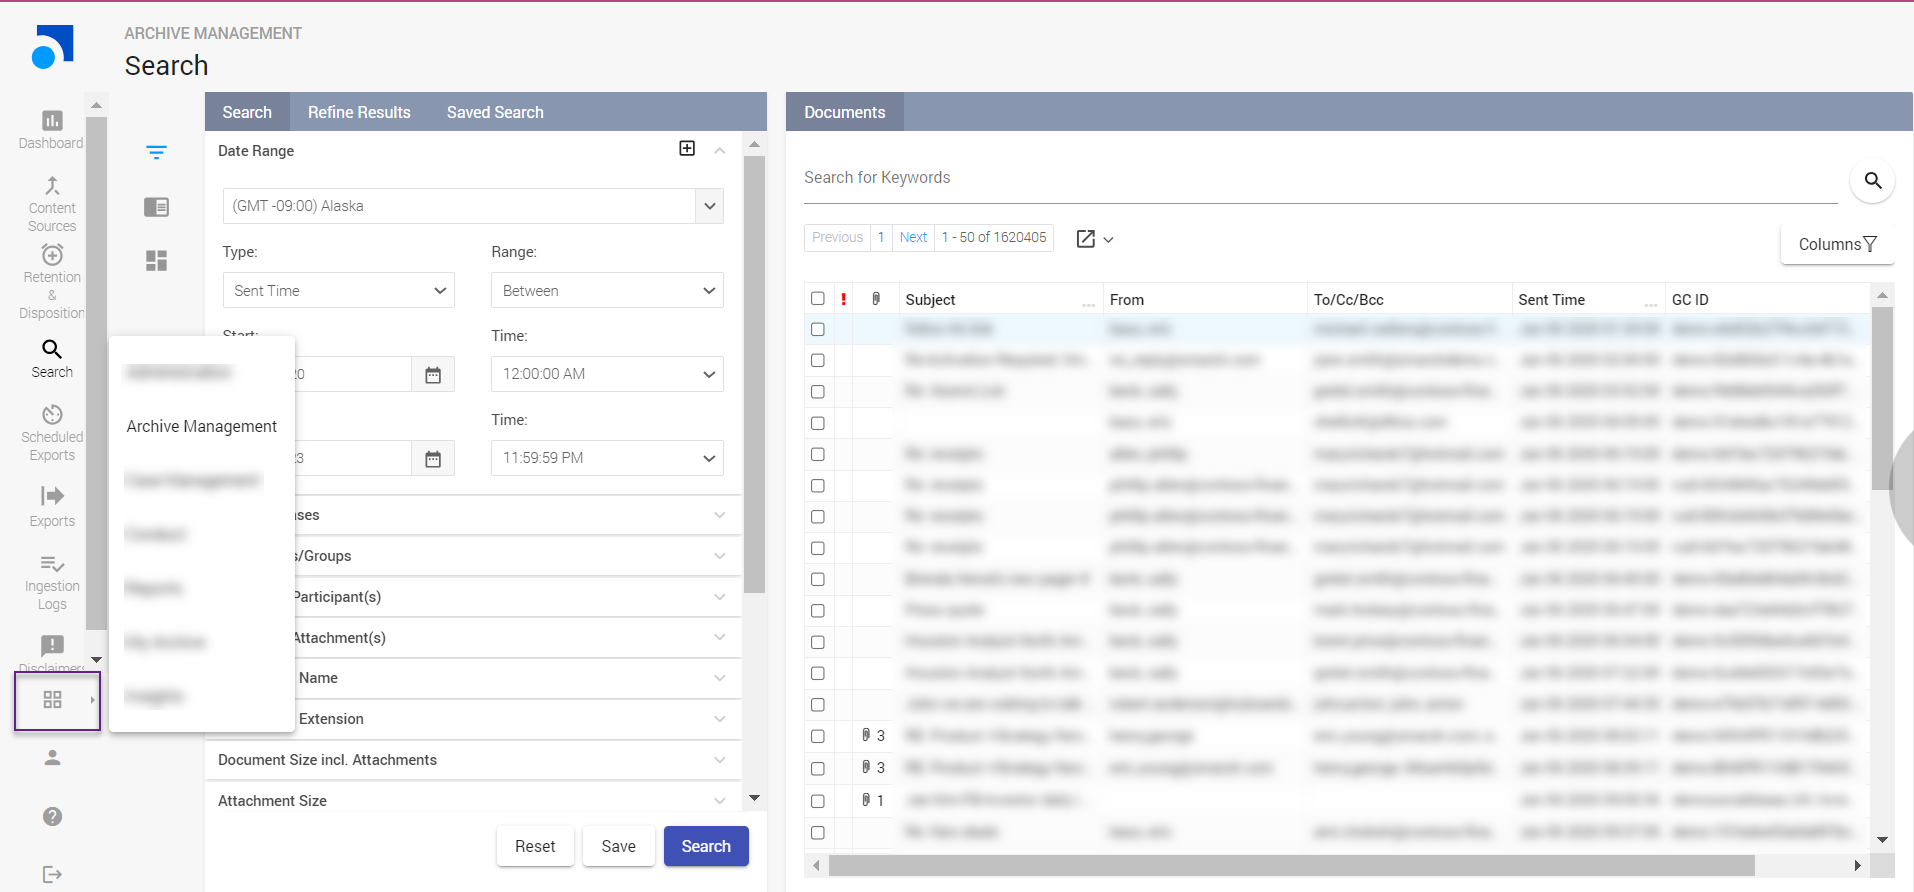Open the Start date calendar picker
The height and width of the screenshot is (892, 1914).
433,375
